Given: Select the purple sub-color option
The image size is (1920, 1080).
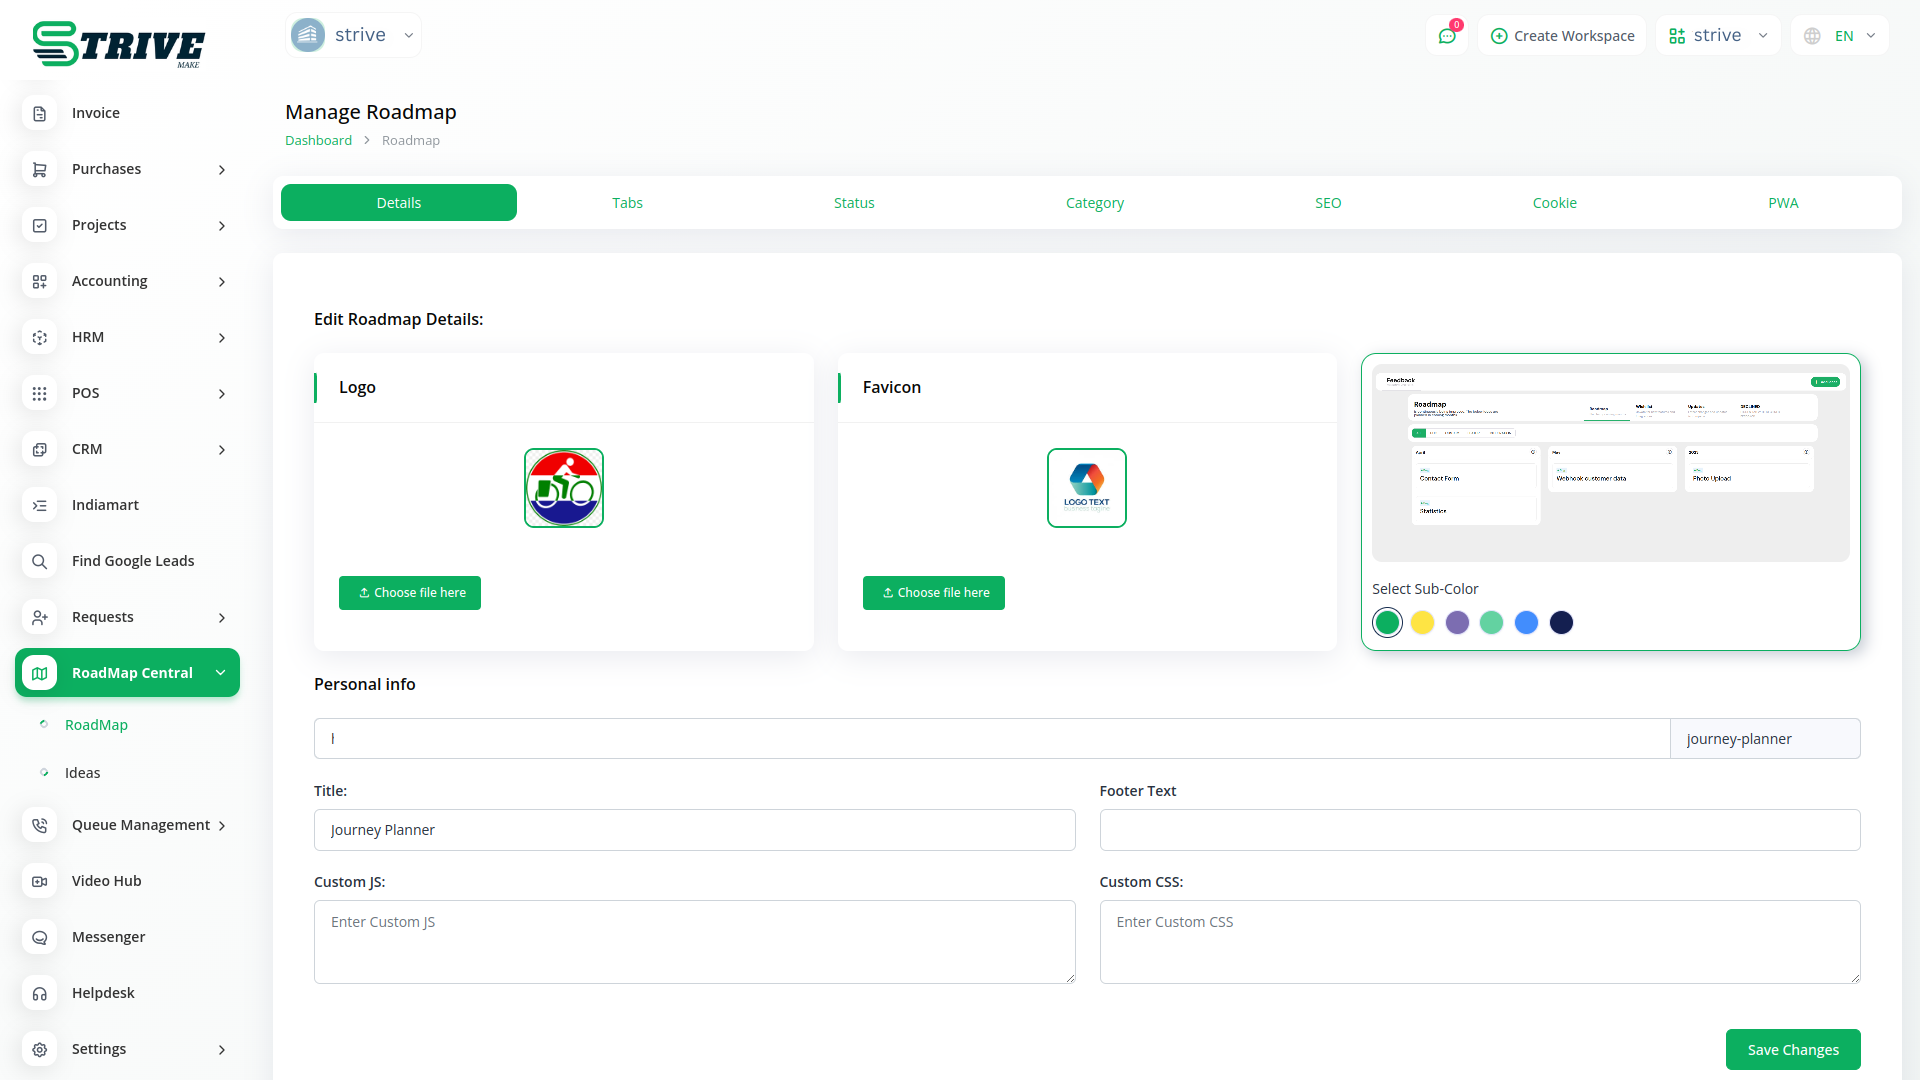Looking at the screenshot, I should coord(1457,623).
